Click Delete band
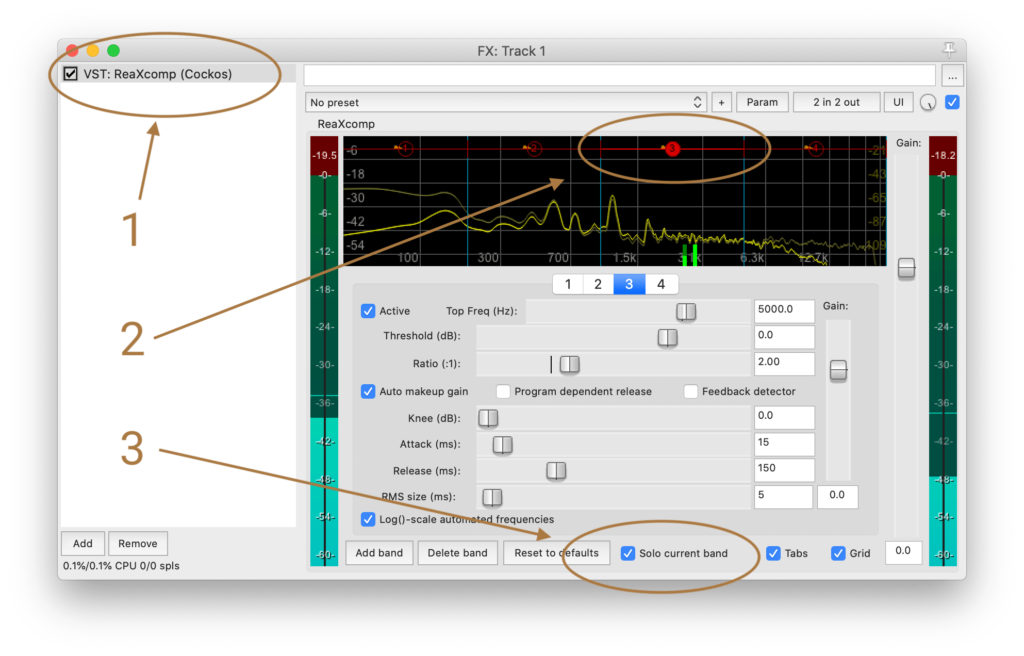This screenshot has height=656, width=1024. 457,553
